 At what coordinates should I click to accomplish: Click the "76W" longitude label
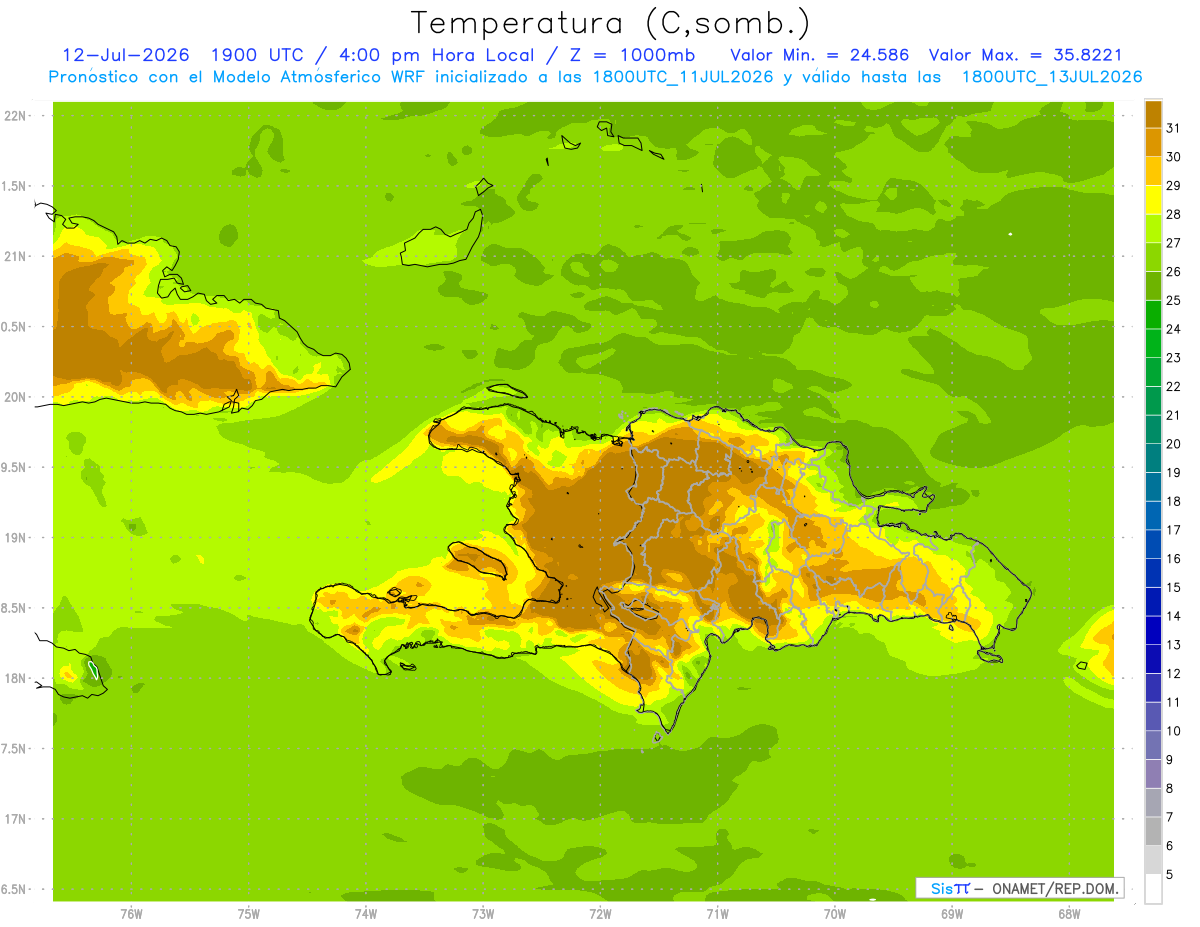[131, 914]
